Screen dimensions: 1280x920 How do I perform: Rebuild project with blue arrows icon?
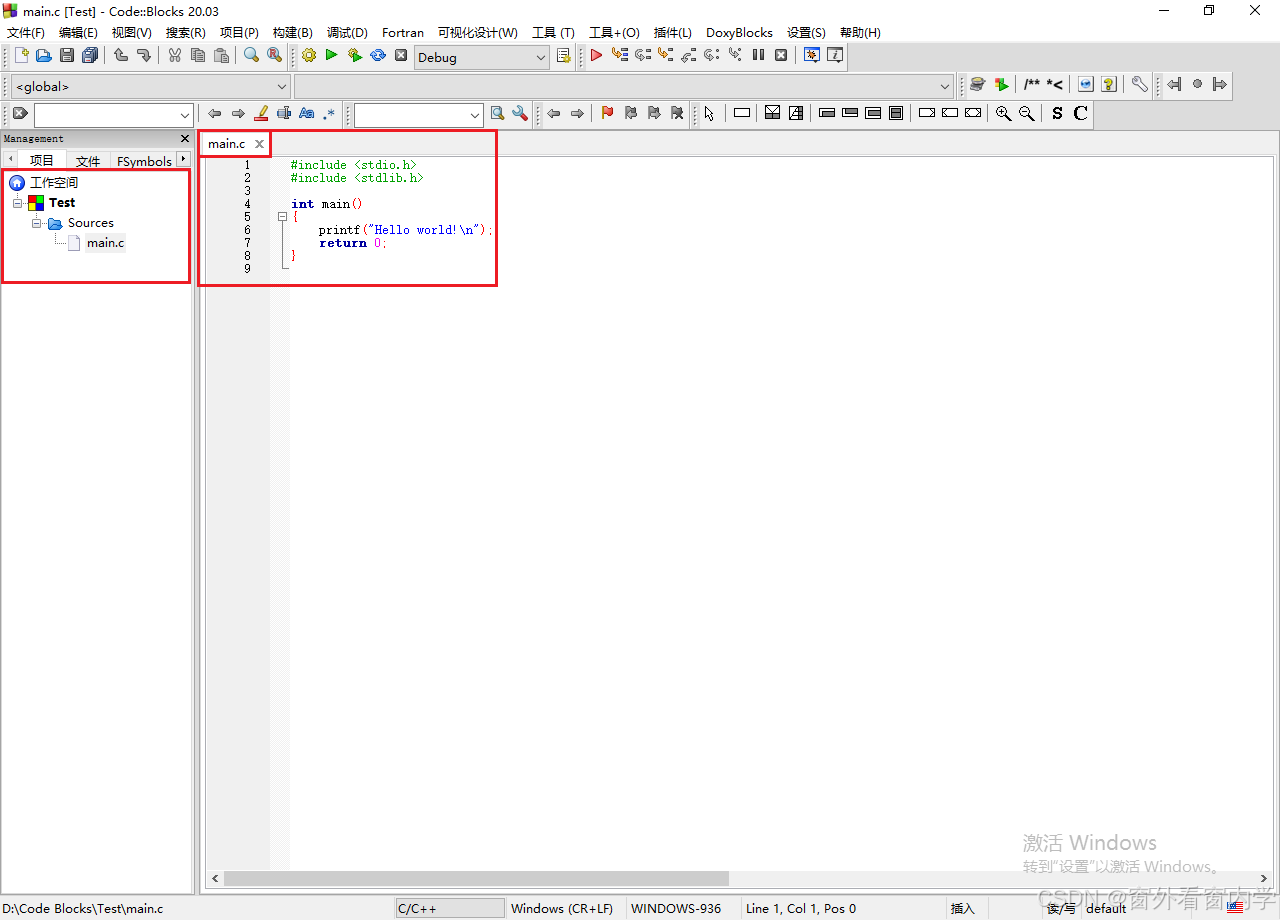click(378, 56)
